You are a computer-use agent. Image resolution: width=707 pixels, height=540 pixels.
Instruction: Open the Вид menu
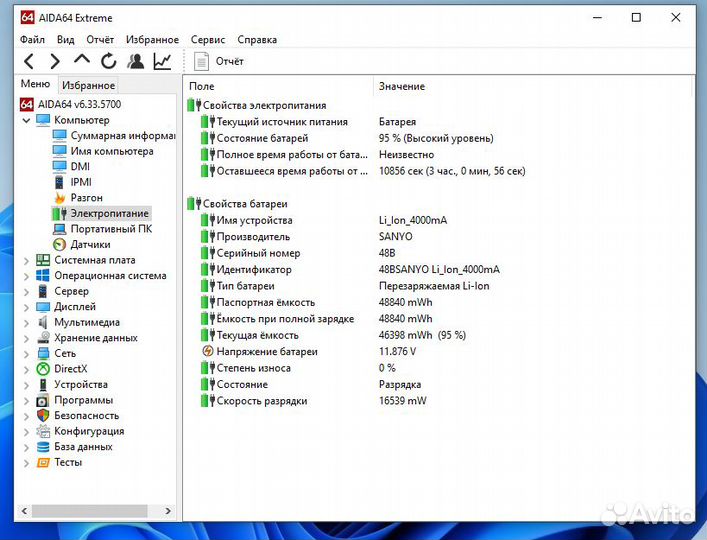(x=66, y=40)
